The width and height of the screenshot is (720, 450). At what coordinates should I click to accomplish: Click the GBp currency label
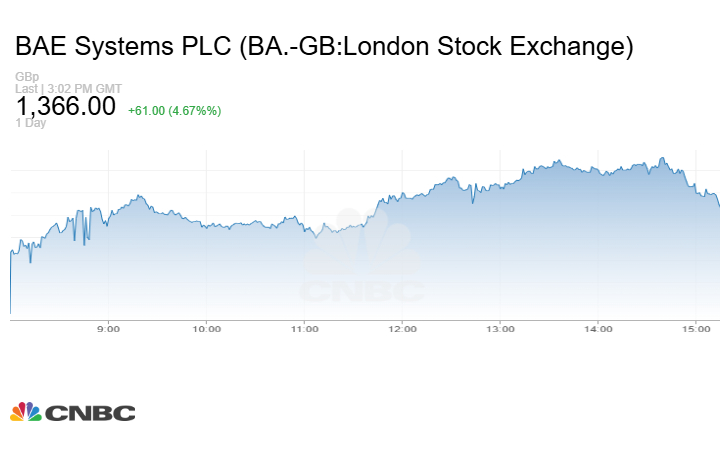tap(27, 77)
